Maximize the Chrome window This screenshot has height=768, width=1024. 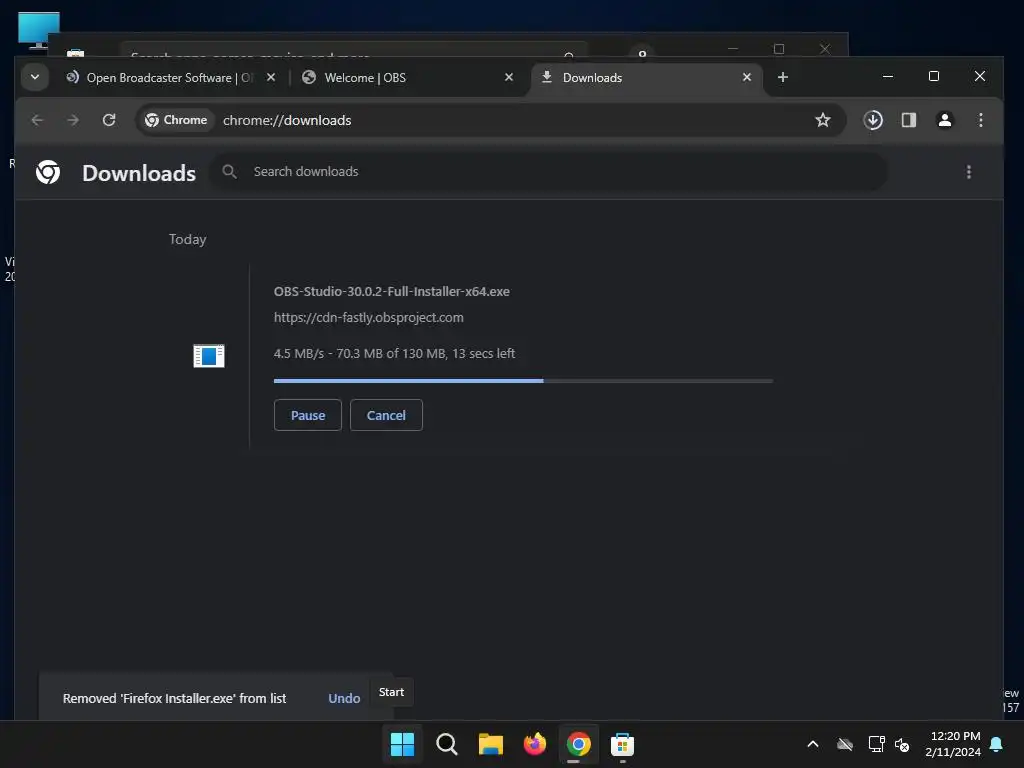coord(934,76)
